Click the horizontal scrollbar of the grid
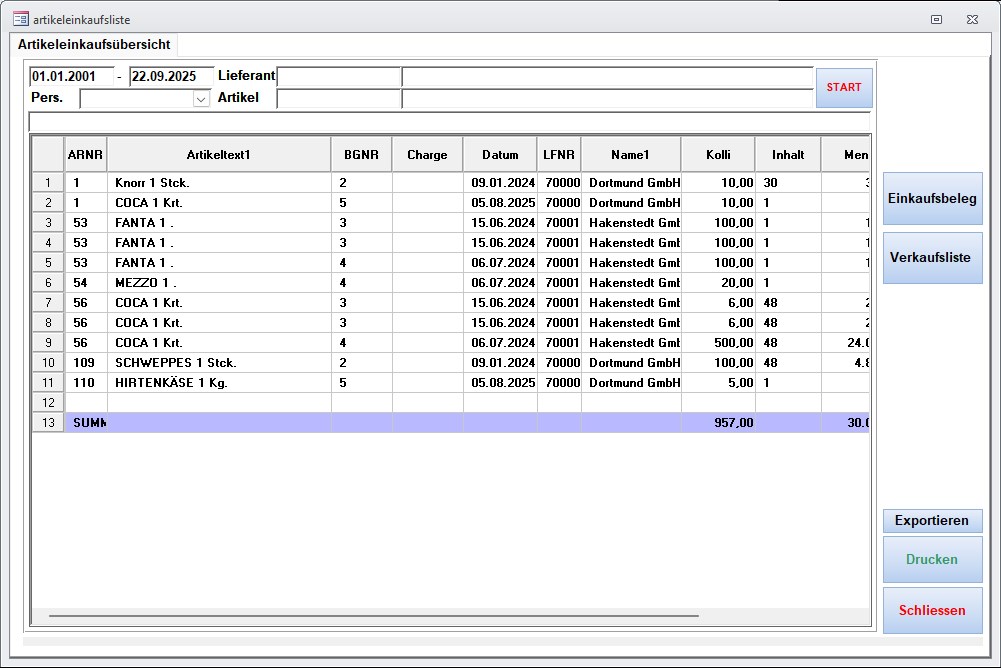1001x668 pixels. click(x=370, y=617)
